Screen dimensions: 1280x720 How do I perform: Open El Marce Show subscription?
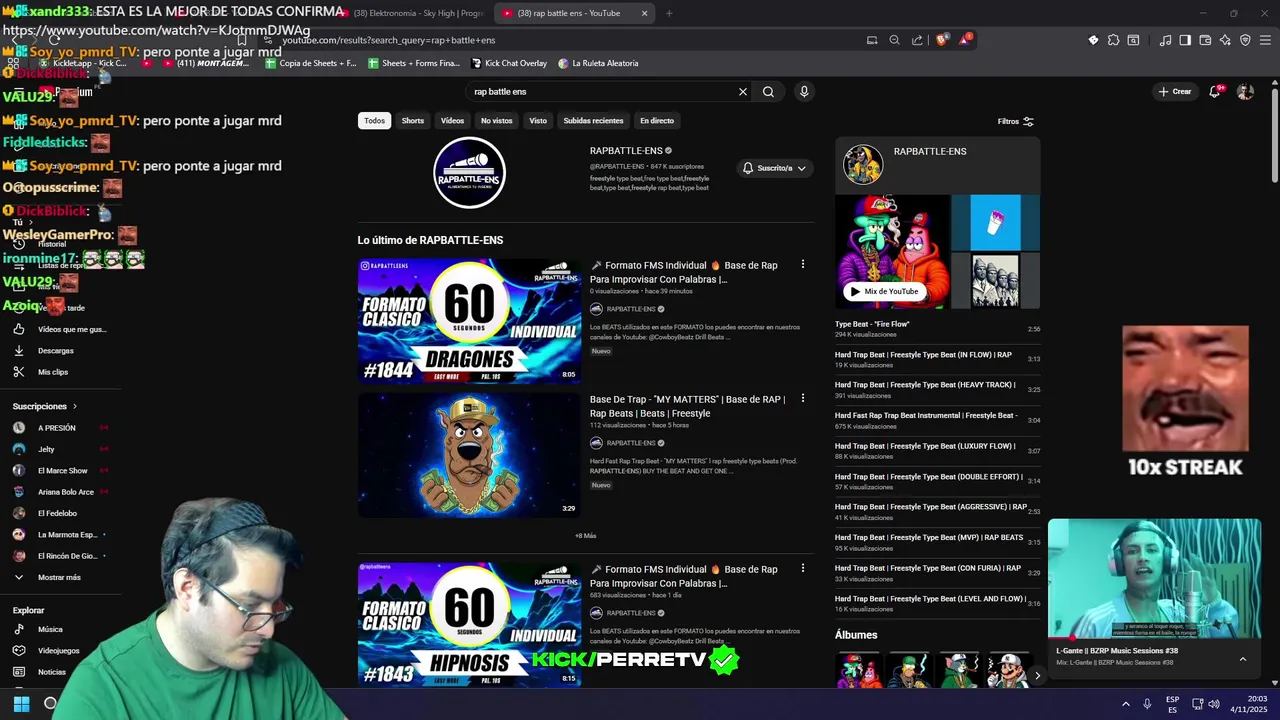coord(62,470)
